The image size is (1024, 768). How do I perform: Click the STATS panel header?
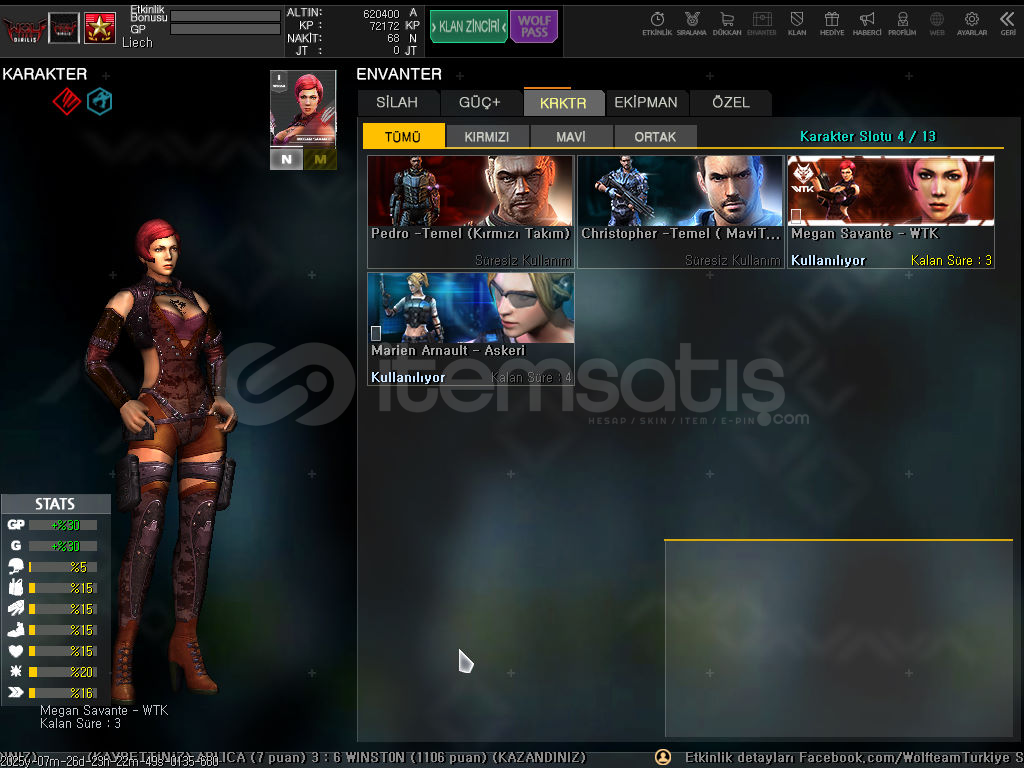click(x=56, y=504)
